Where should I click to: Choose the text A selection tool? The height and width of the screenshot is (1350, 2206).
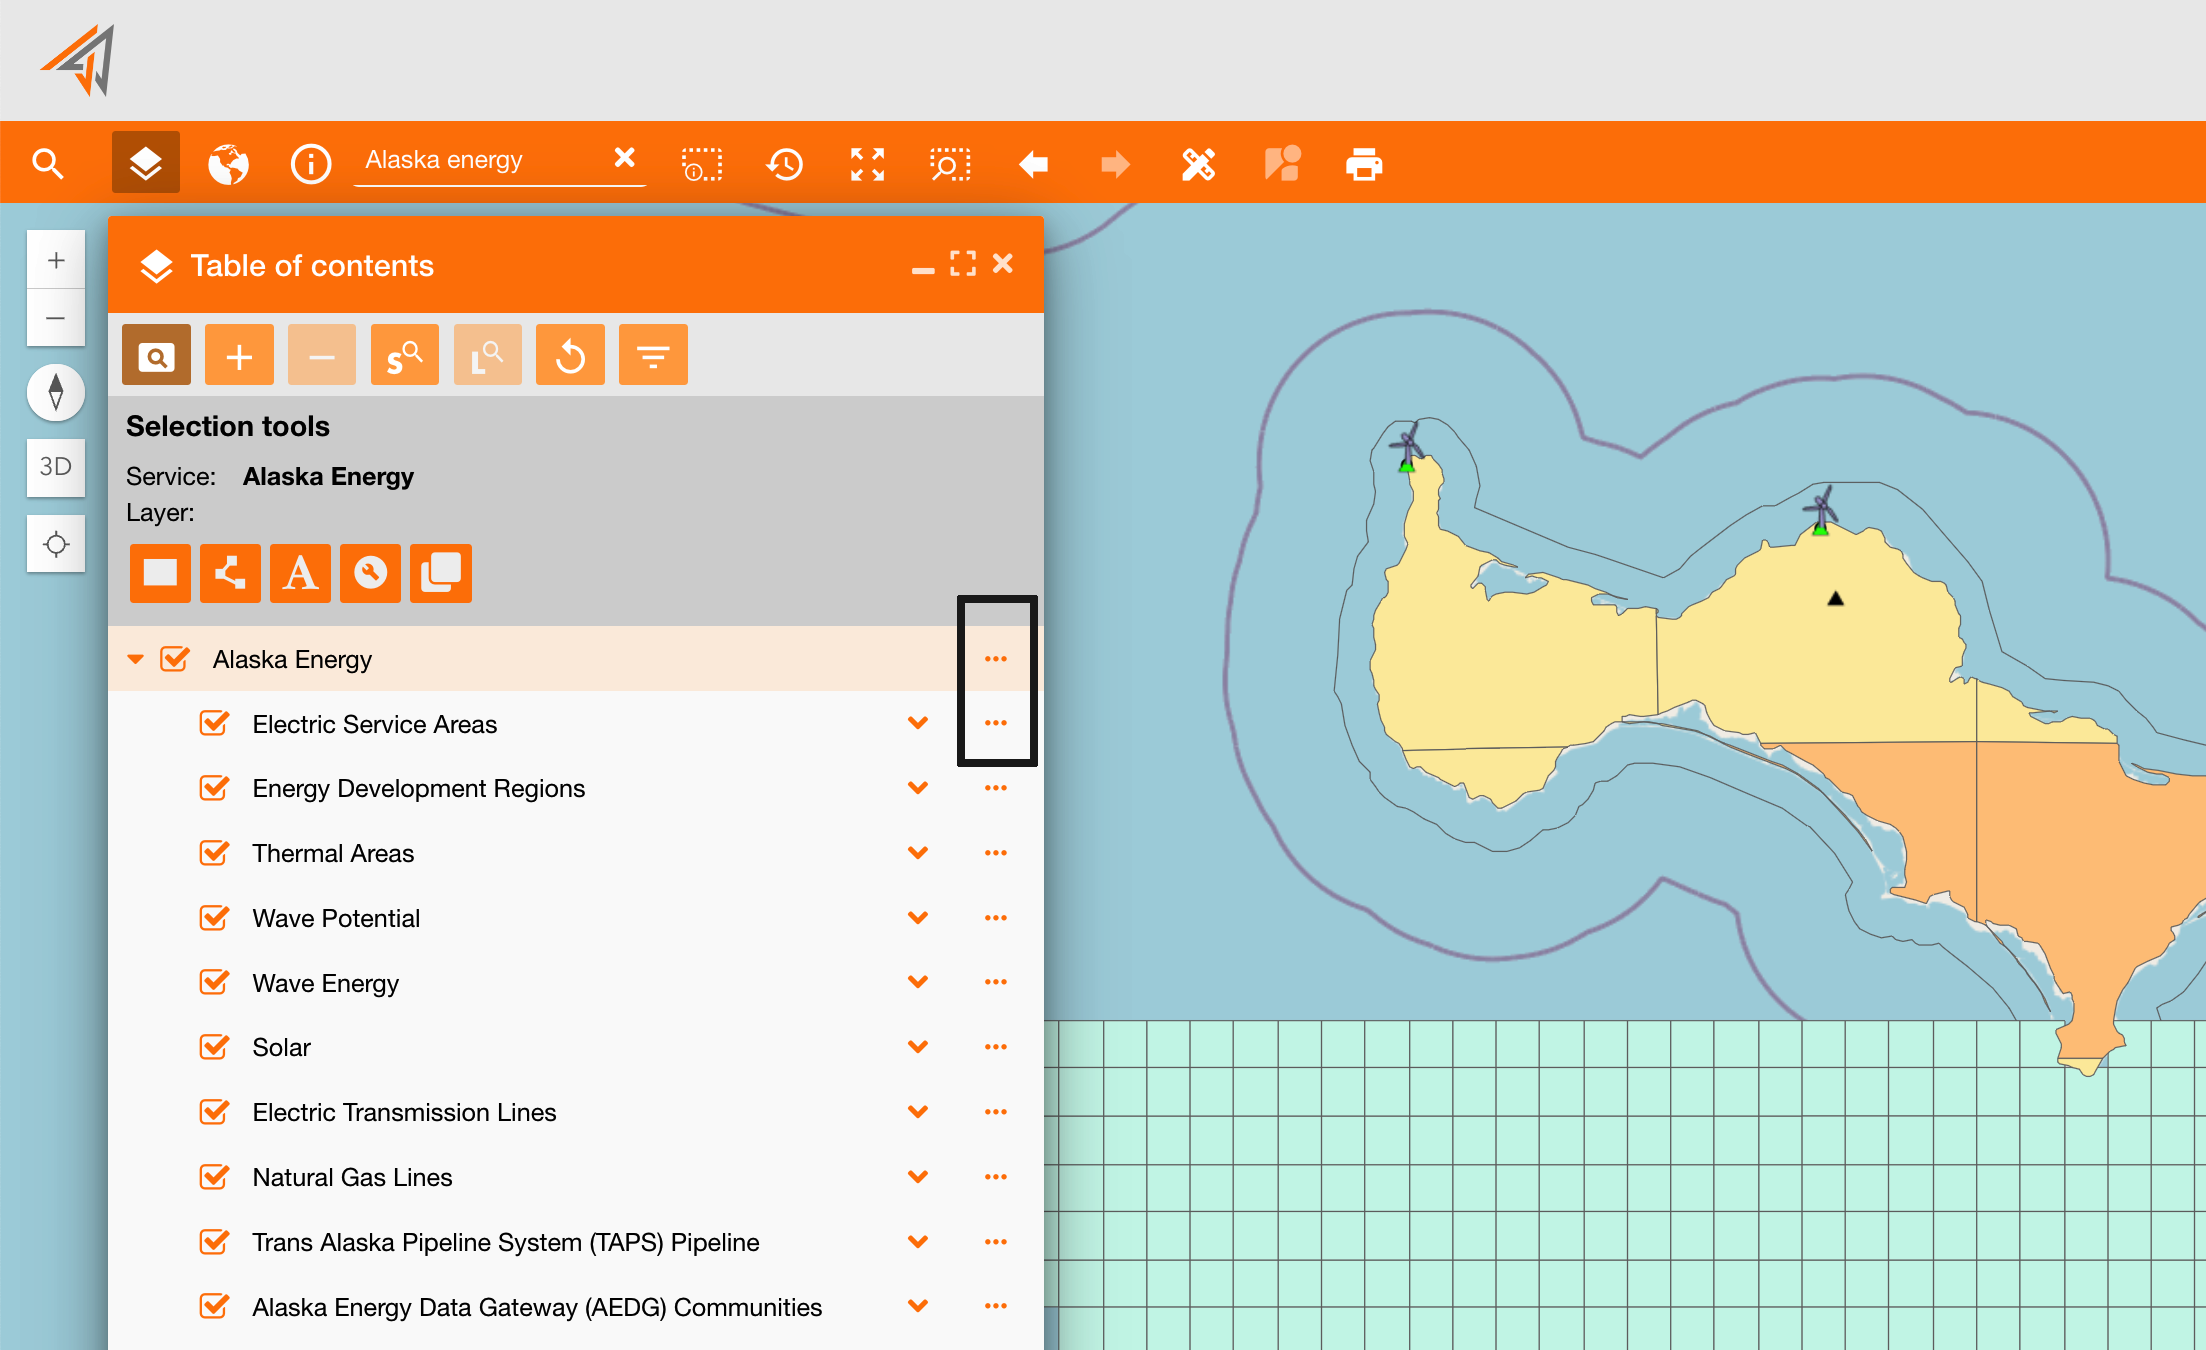(x=300, y=573)
